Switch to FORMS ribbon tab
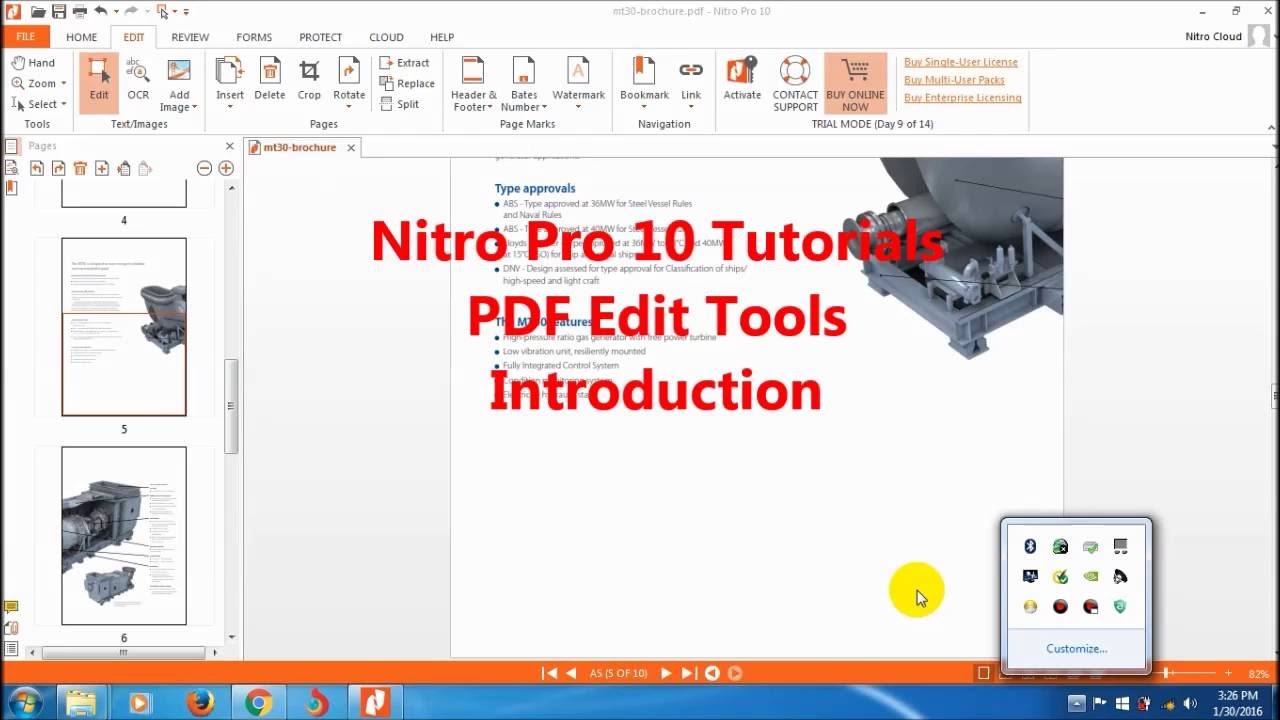1280x720 pixels. [254, 37]
